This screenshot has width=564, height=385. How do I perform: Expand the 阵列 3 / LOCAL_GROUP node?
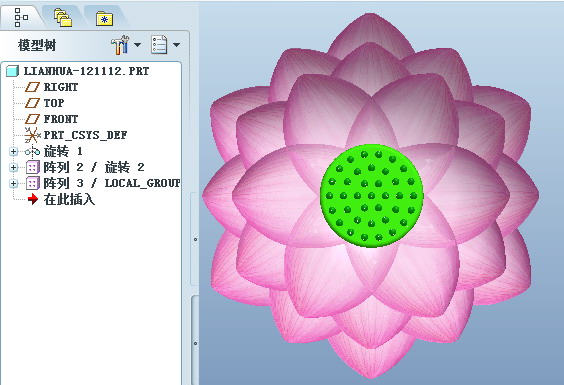pyautogui.click(x=13, y=184)
